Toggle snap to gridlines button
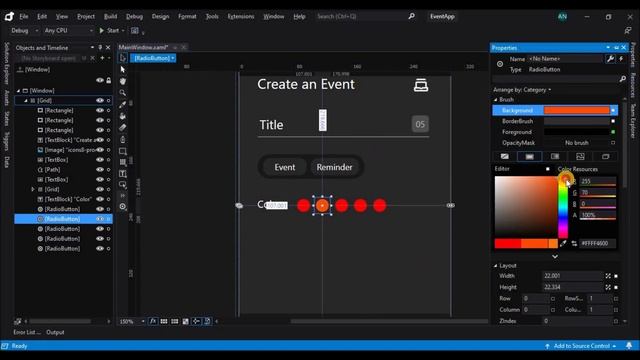 pyautogui.click(x=175, y=322)
